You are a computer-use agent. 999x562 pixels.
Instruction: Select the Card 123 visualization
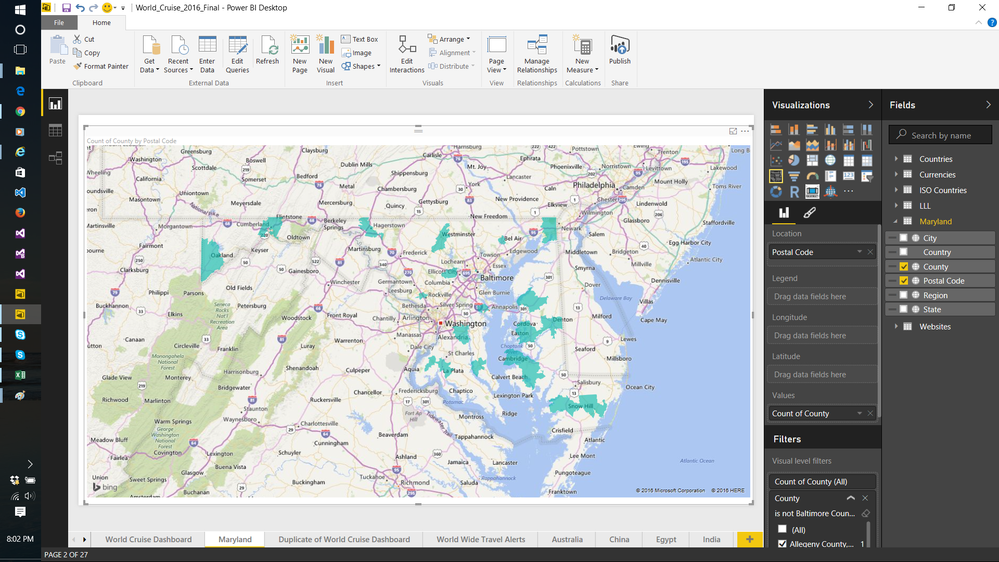pyautogui.click(x=849, y=176)
